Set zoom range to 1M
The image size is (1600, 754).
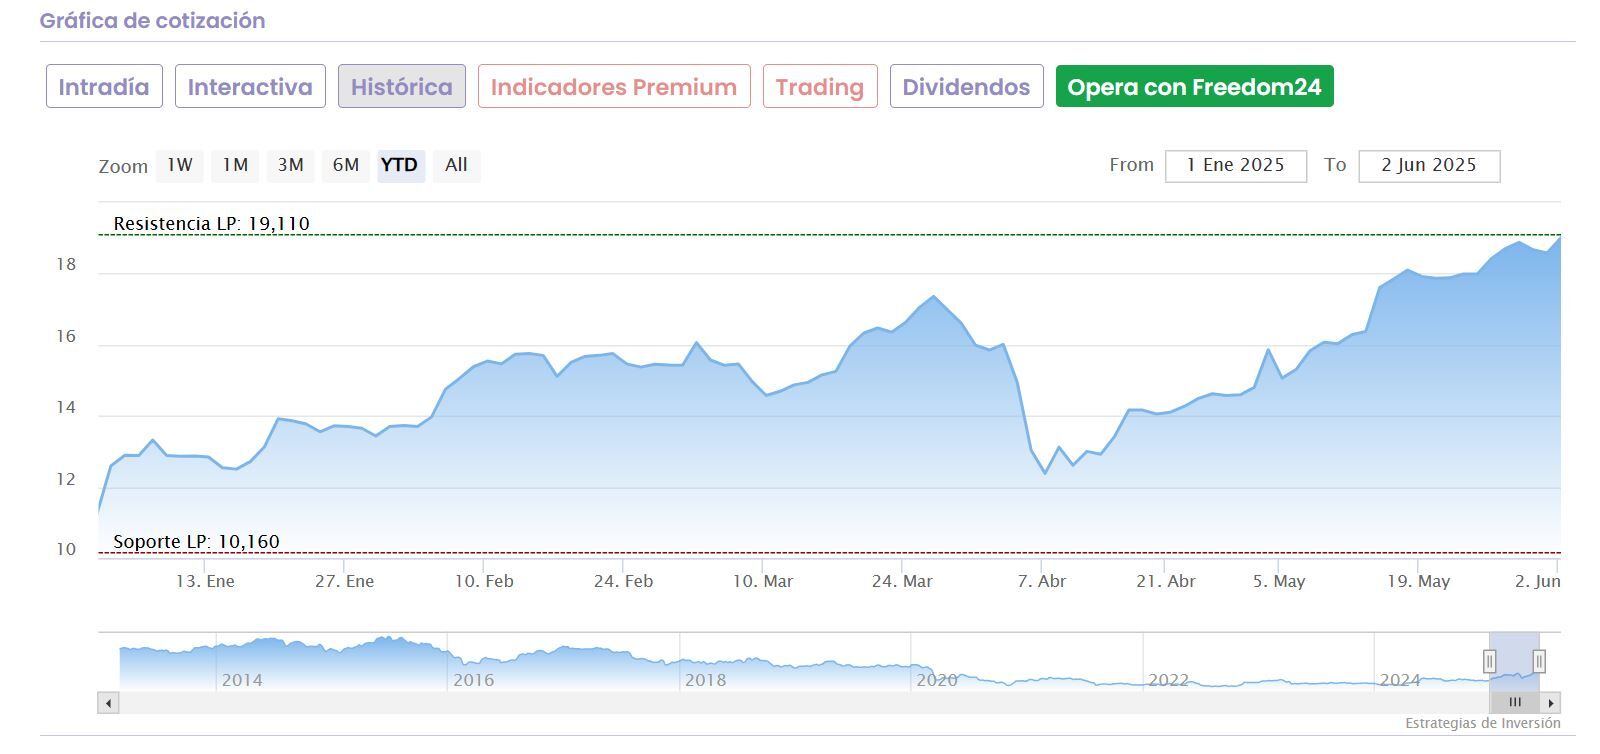pyautogui.click(x=235, y=165)
